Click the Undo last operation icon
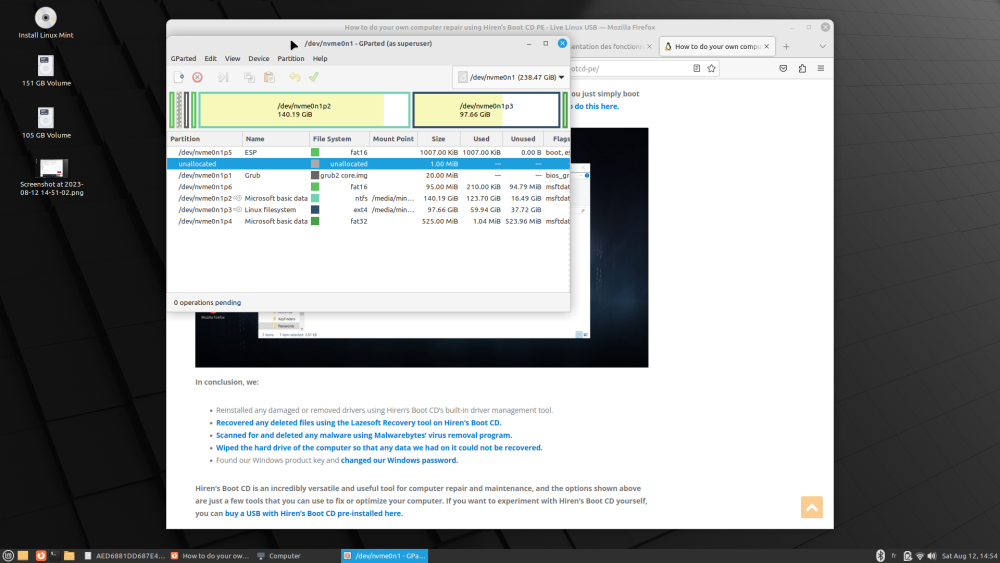This screenshot has height=563, width=1000. point(294,77)
